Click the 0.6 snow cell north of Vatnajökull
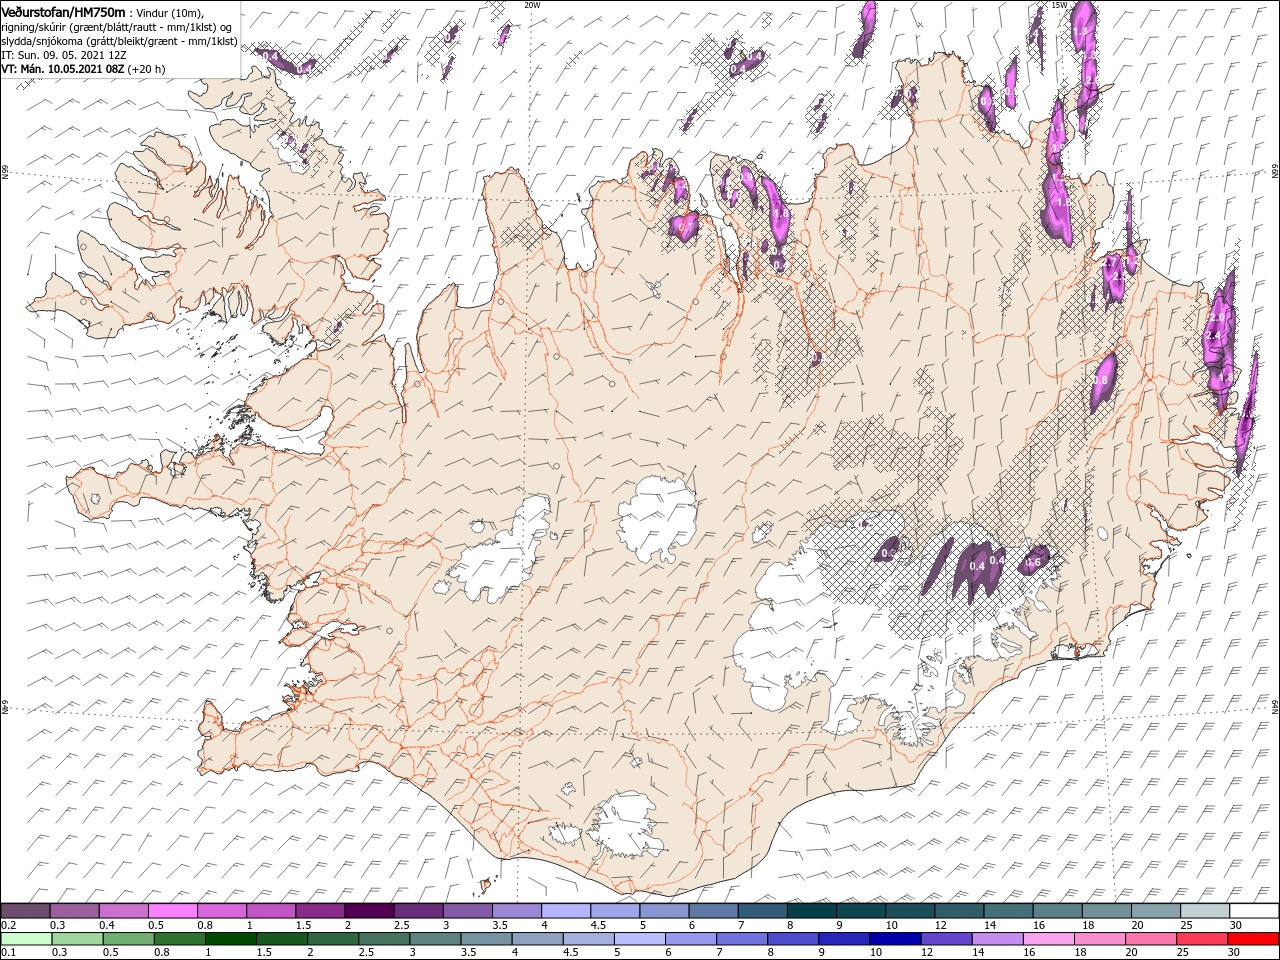 coord(1033,563)
